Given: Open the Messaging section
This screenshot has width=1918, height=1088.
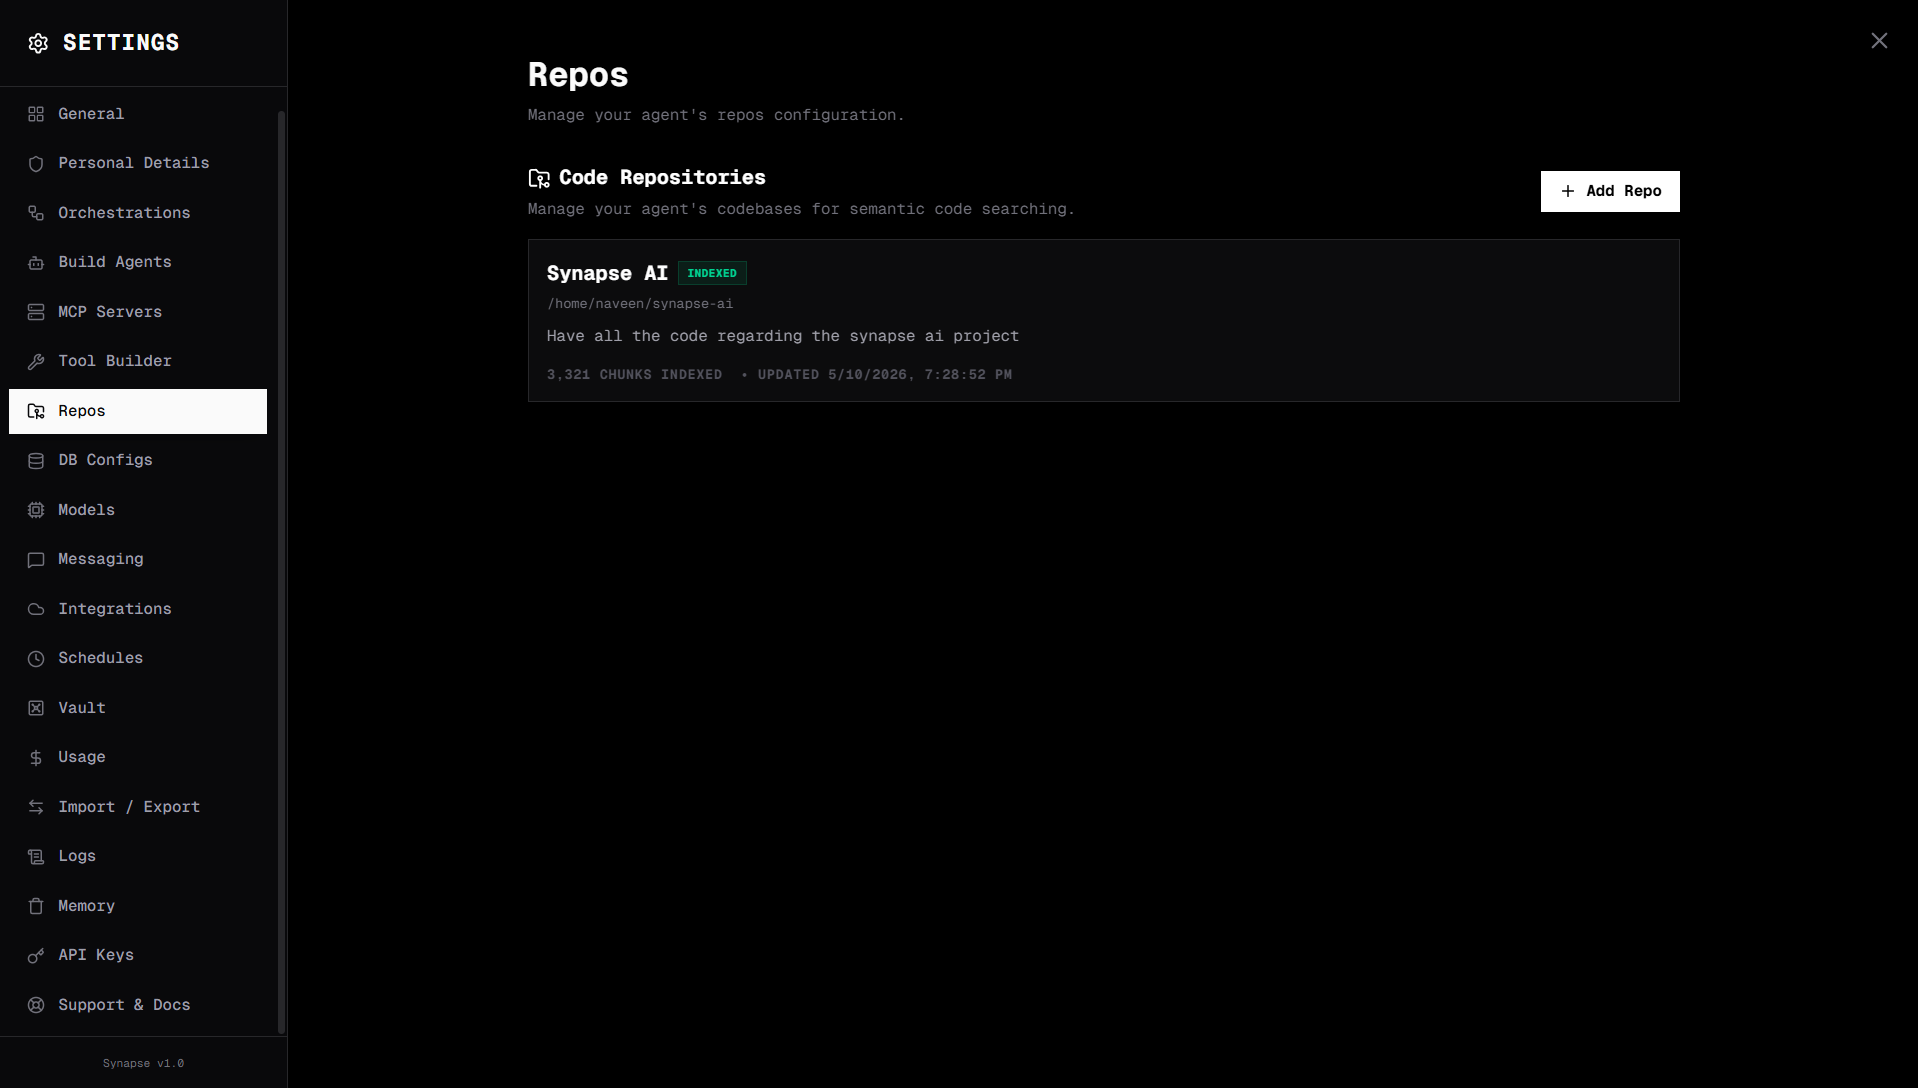Looking at the screenshot, I should pos(138,559).
